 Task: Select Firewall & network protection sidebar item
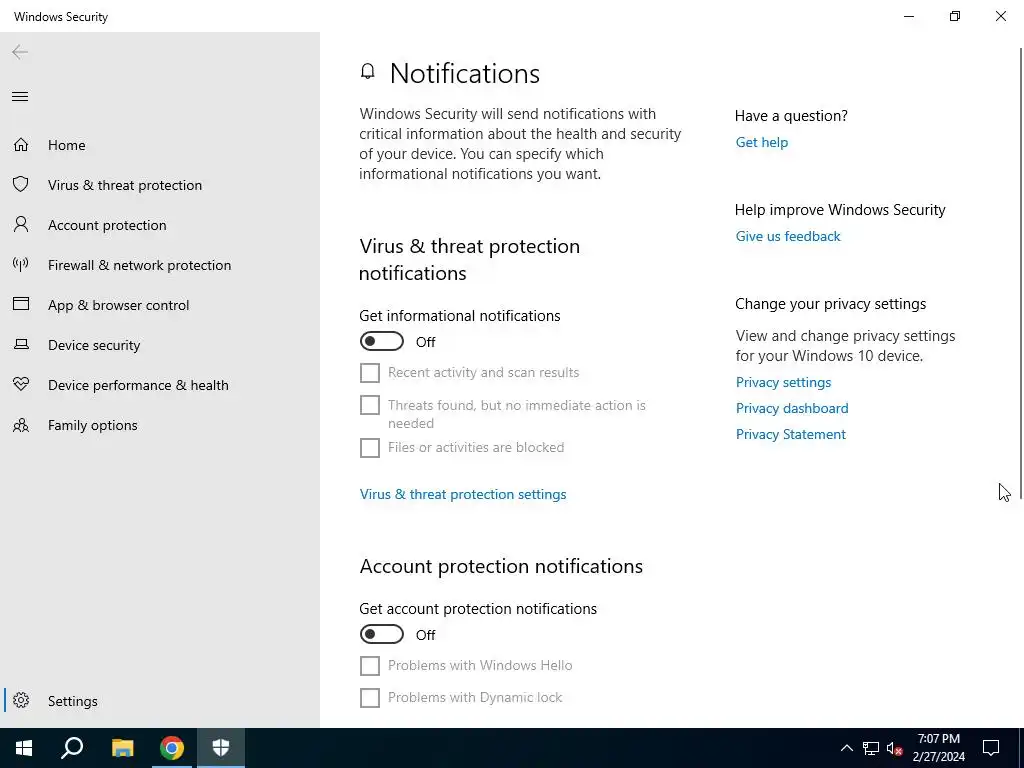(x=160, y=265)
